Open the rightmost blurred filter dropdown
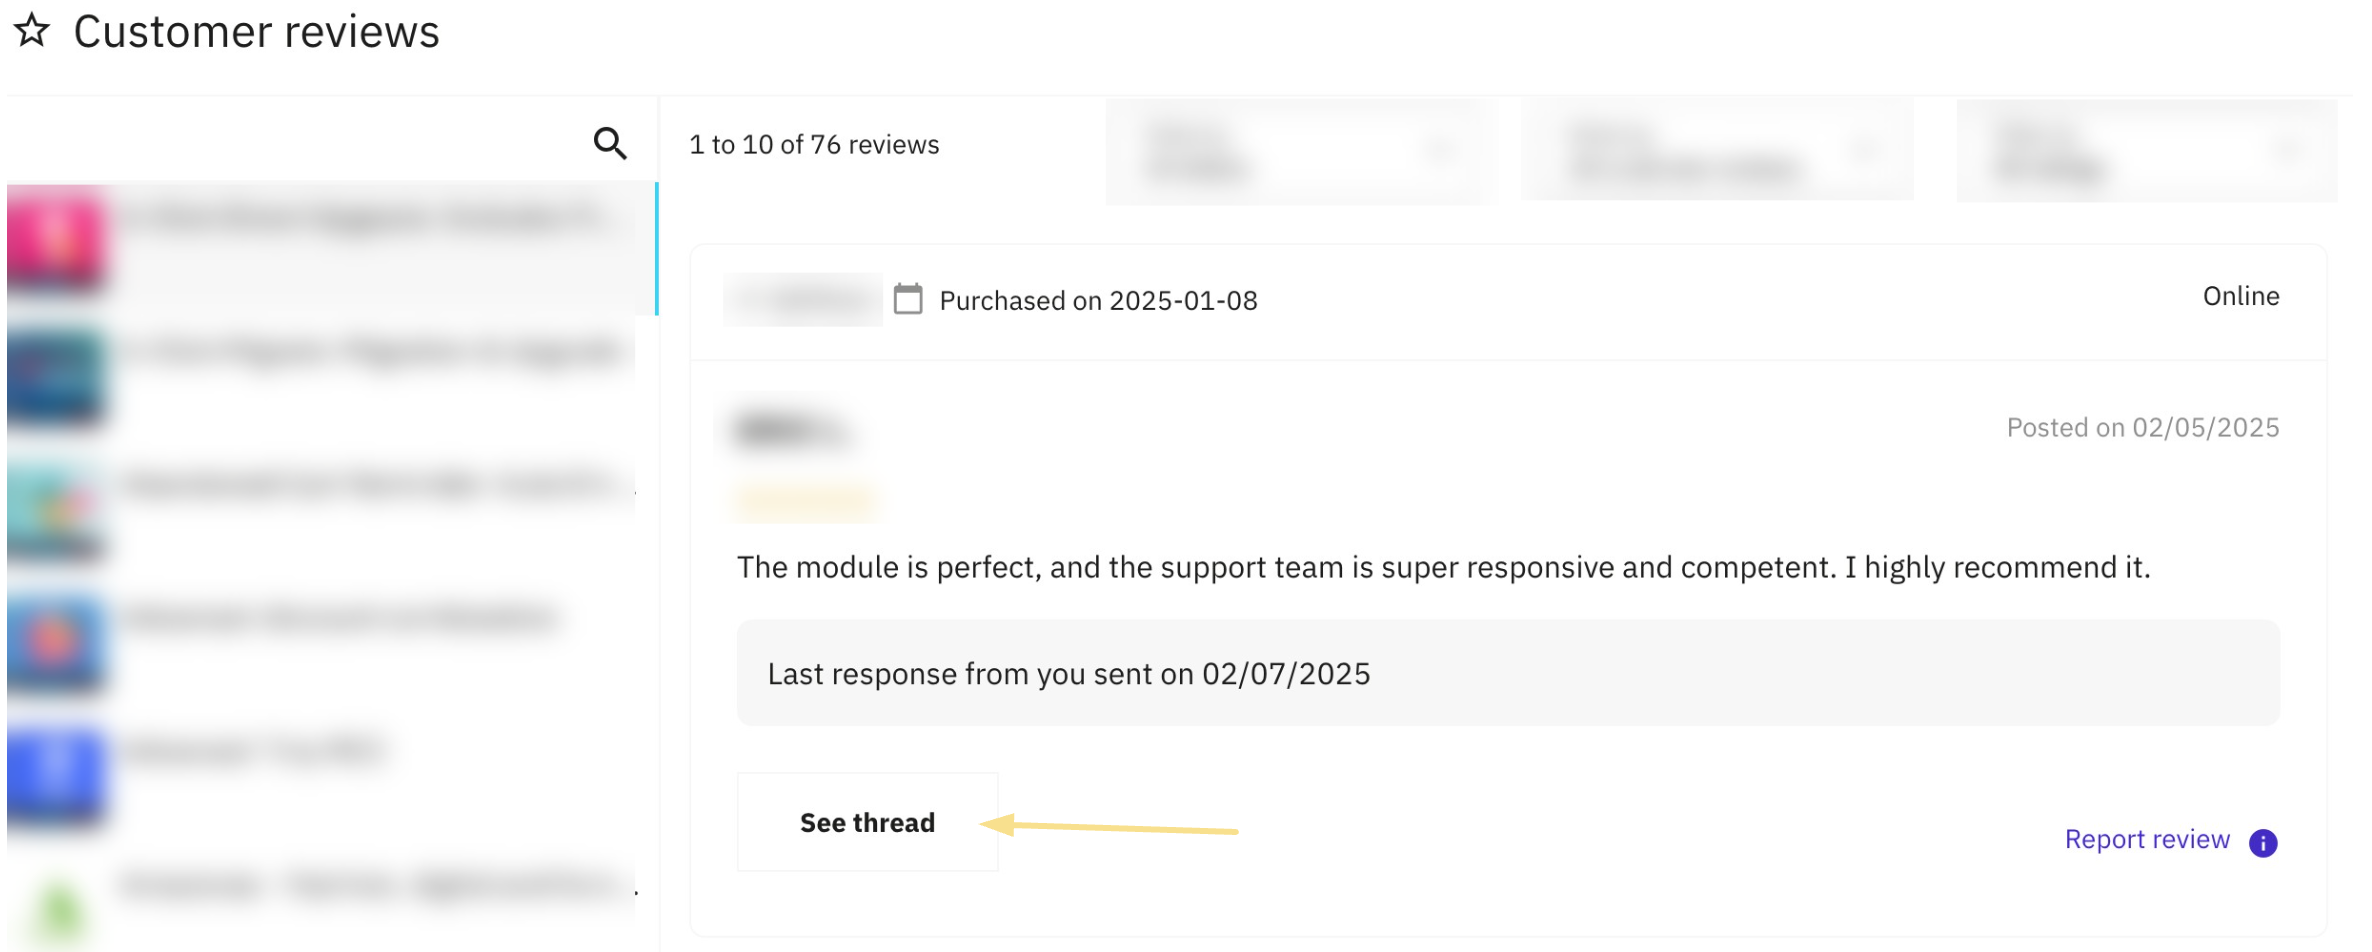This screenshot has height=952, width=2372. pos(2146,151)
